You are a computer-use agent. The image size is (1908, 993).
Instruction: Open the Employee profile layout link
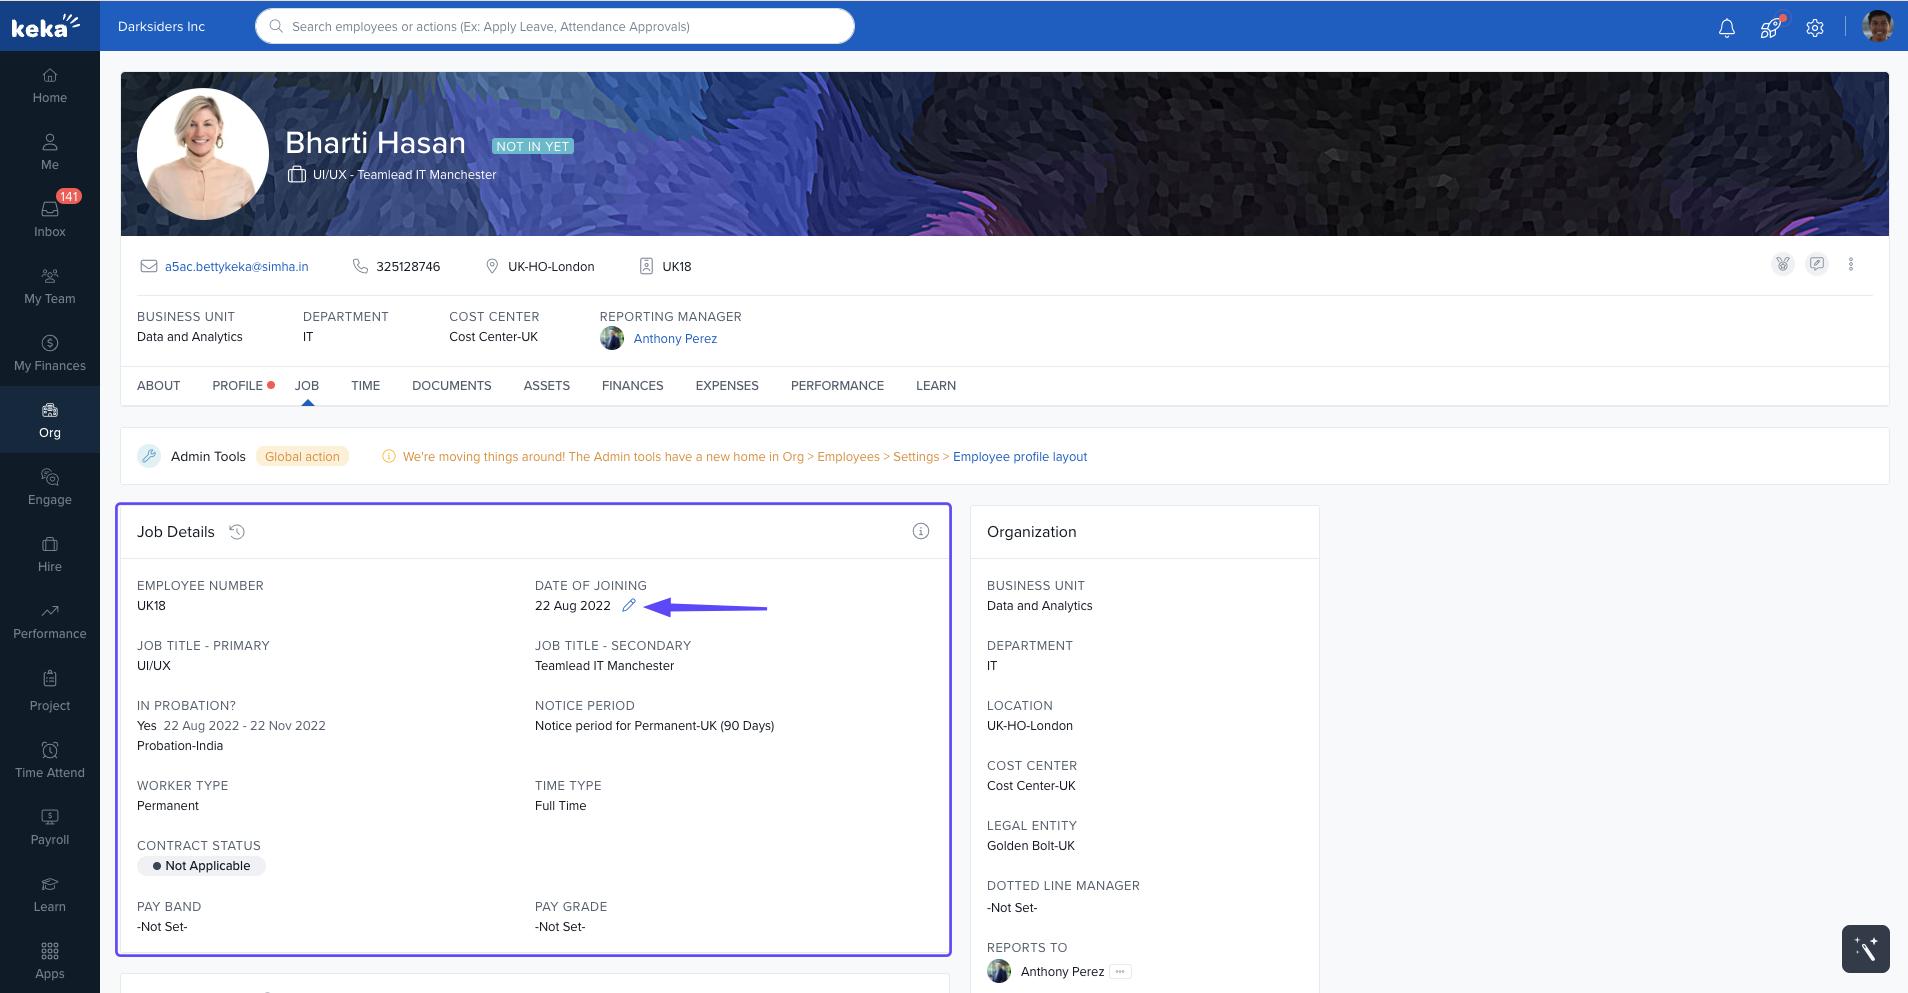(x=1019, y=457)
